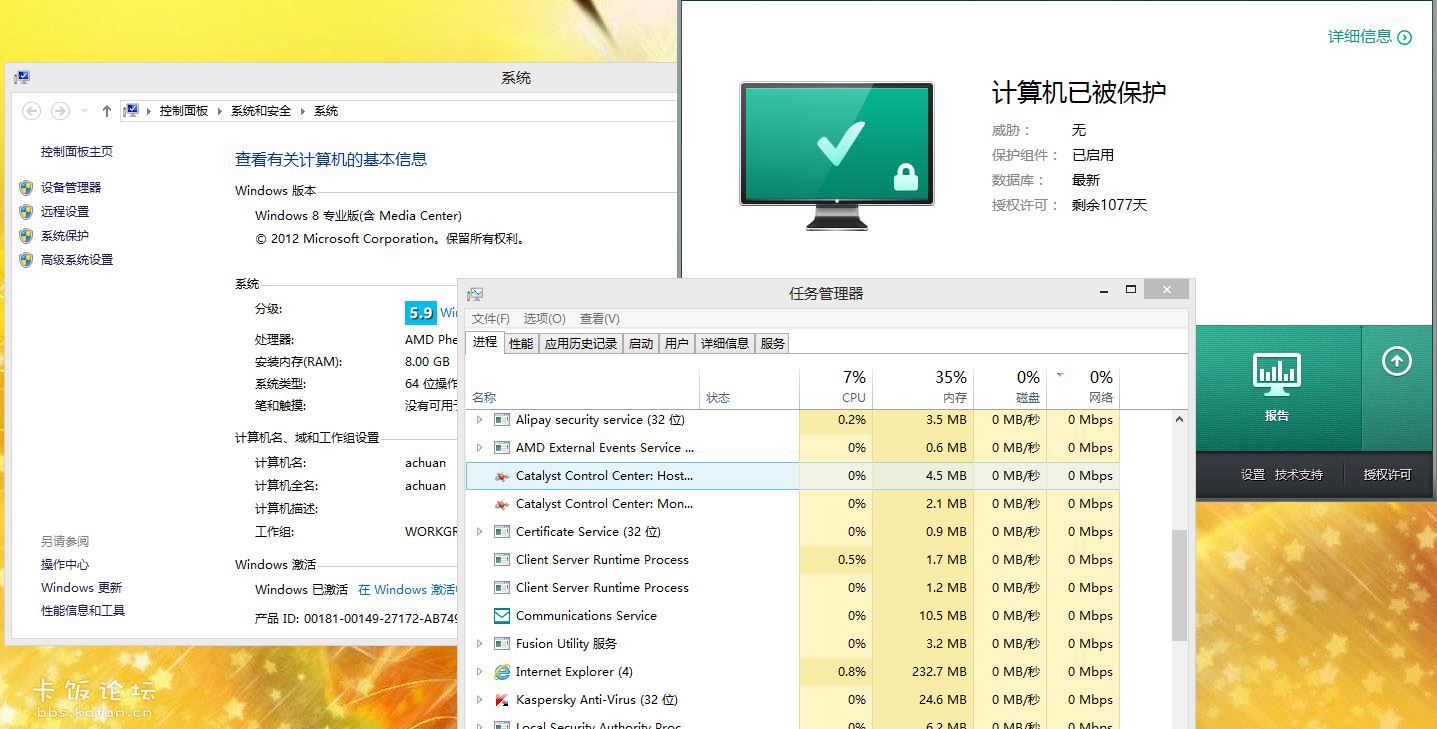Viewport: 1437px width, 729px height.
Task: Click the Remote Settings shield icon
Action: (26, 211)
